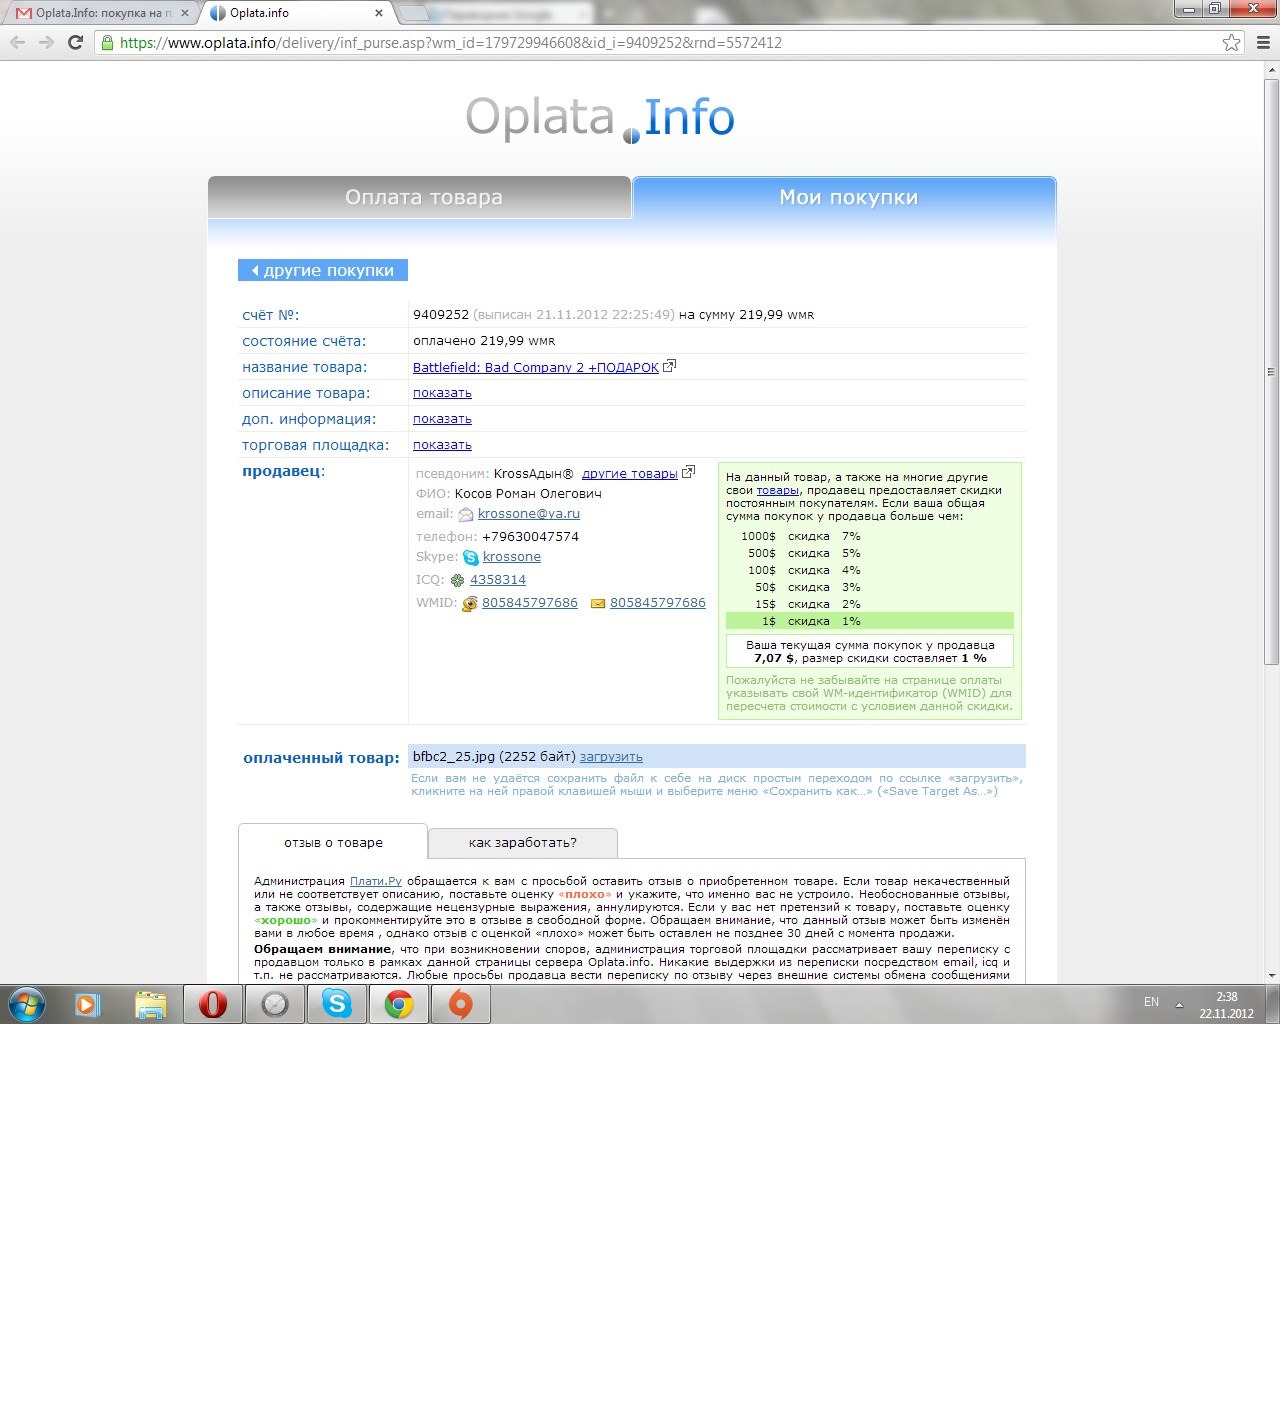Click the krossone Skype link

512,557
